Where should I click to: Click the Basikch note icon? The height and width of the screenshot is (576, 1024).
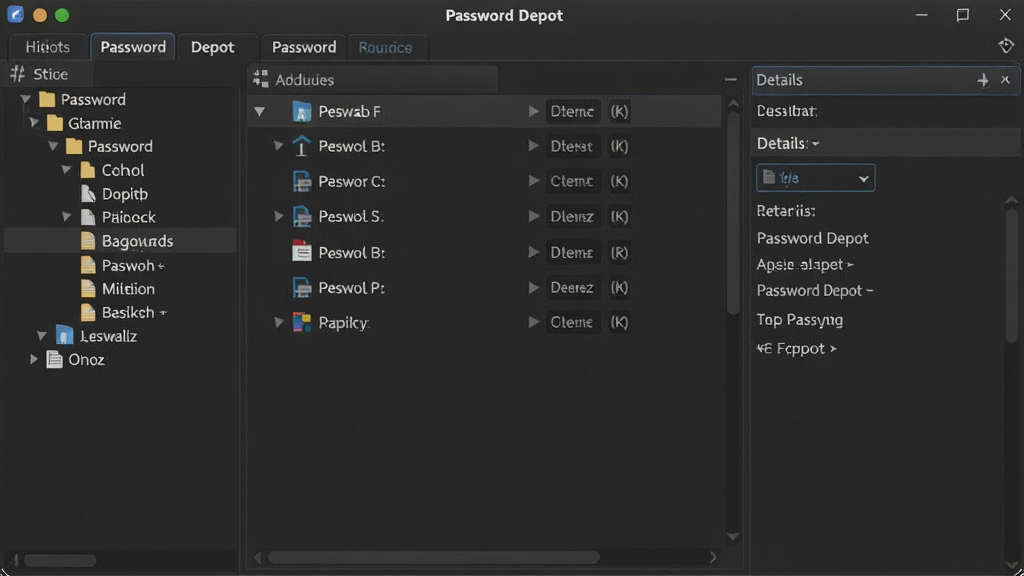click(88, 312)
